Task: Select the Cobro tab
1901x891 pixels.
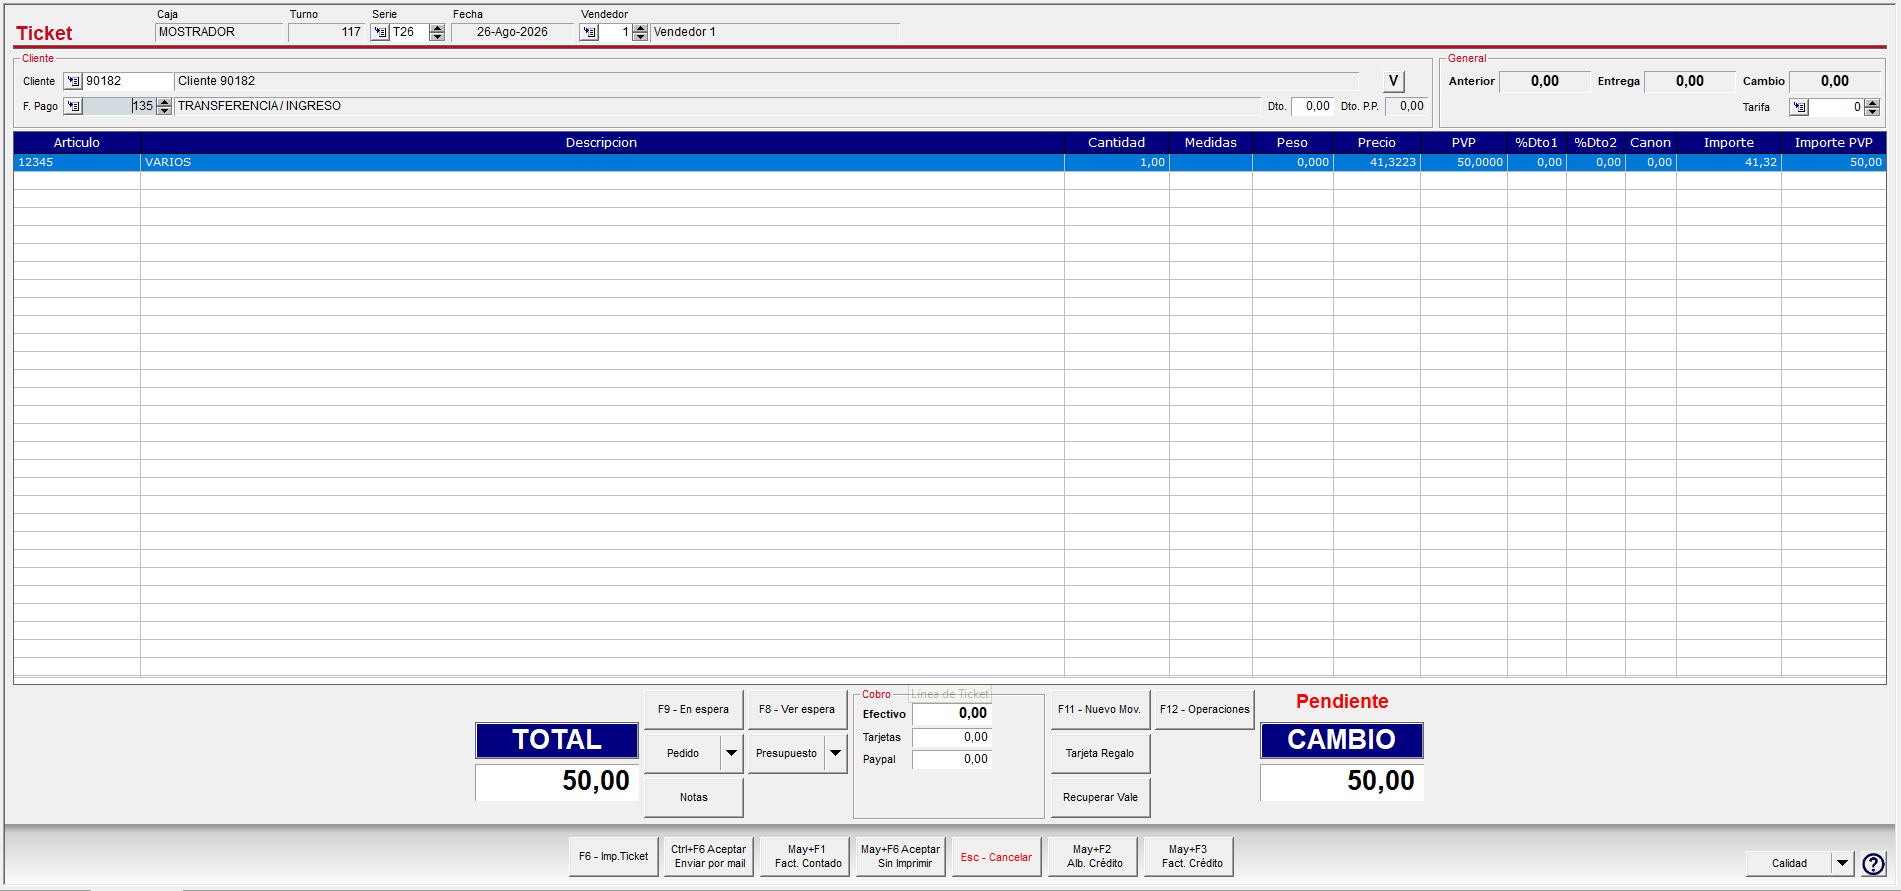Action: (x=876, y=694)
